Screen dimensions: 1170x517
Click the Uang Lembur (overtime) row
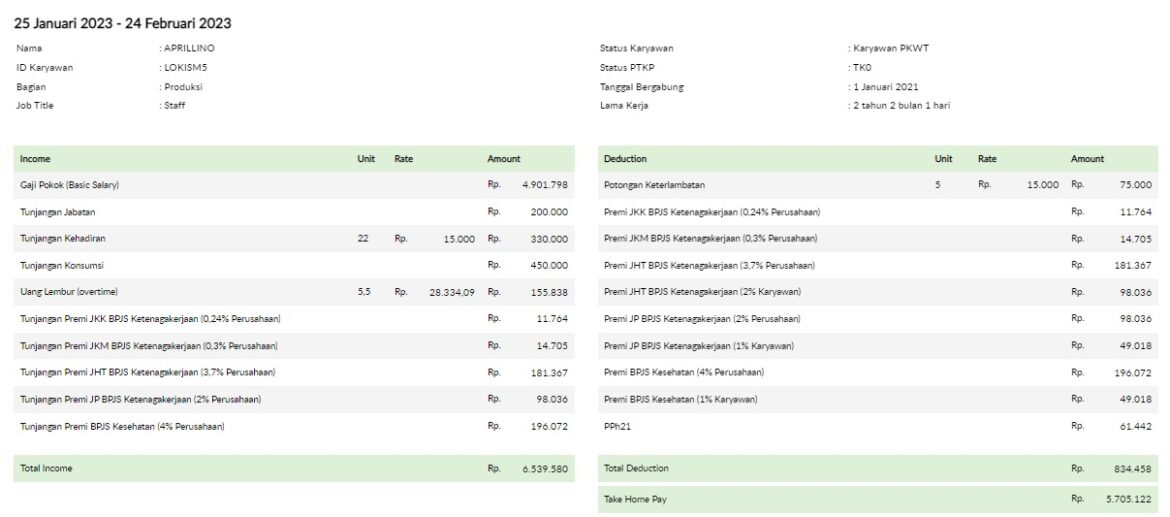pyautogui.click(x=66, y=292)
